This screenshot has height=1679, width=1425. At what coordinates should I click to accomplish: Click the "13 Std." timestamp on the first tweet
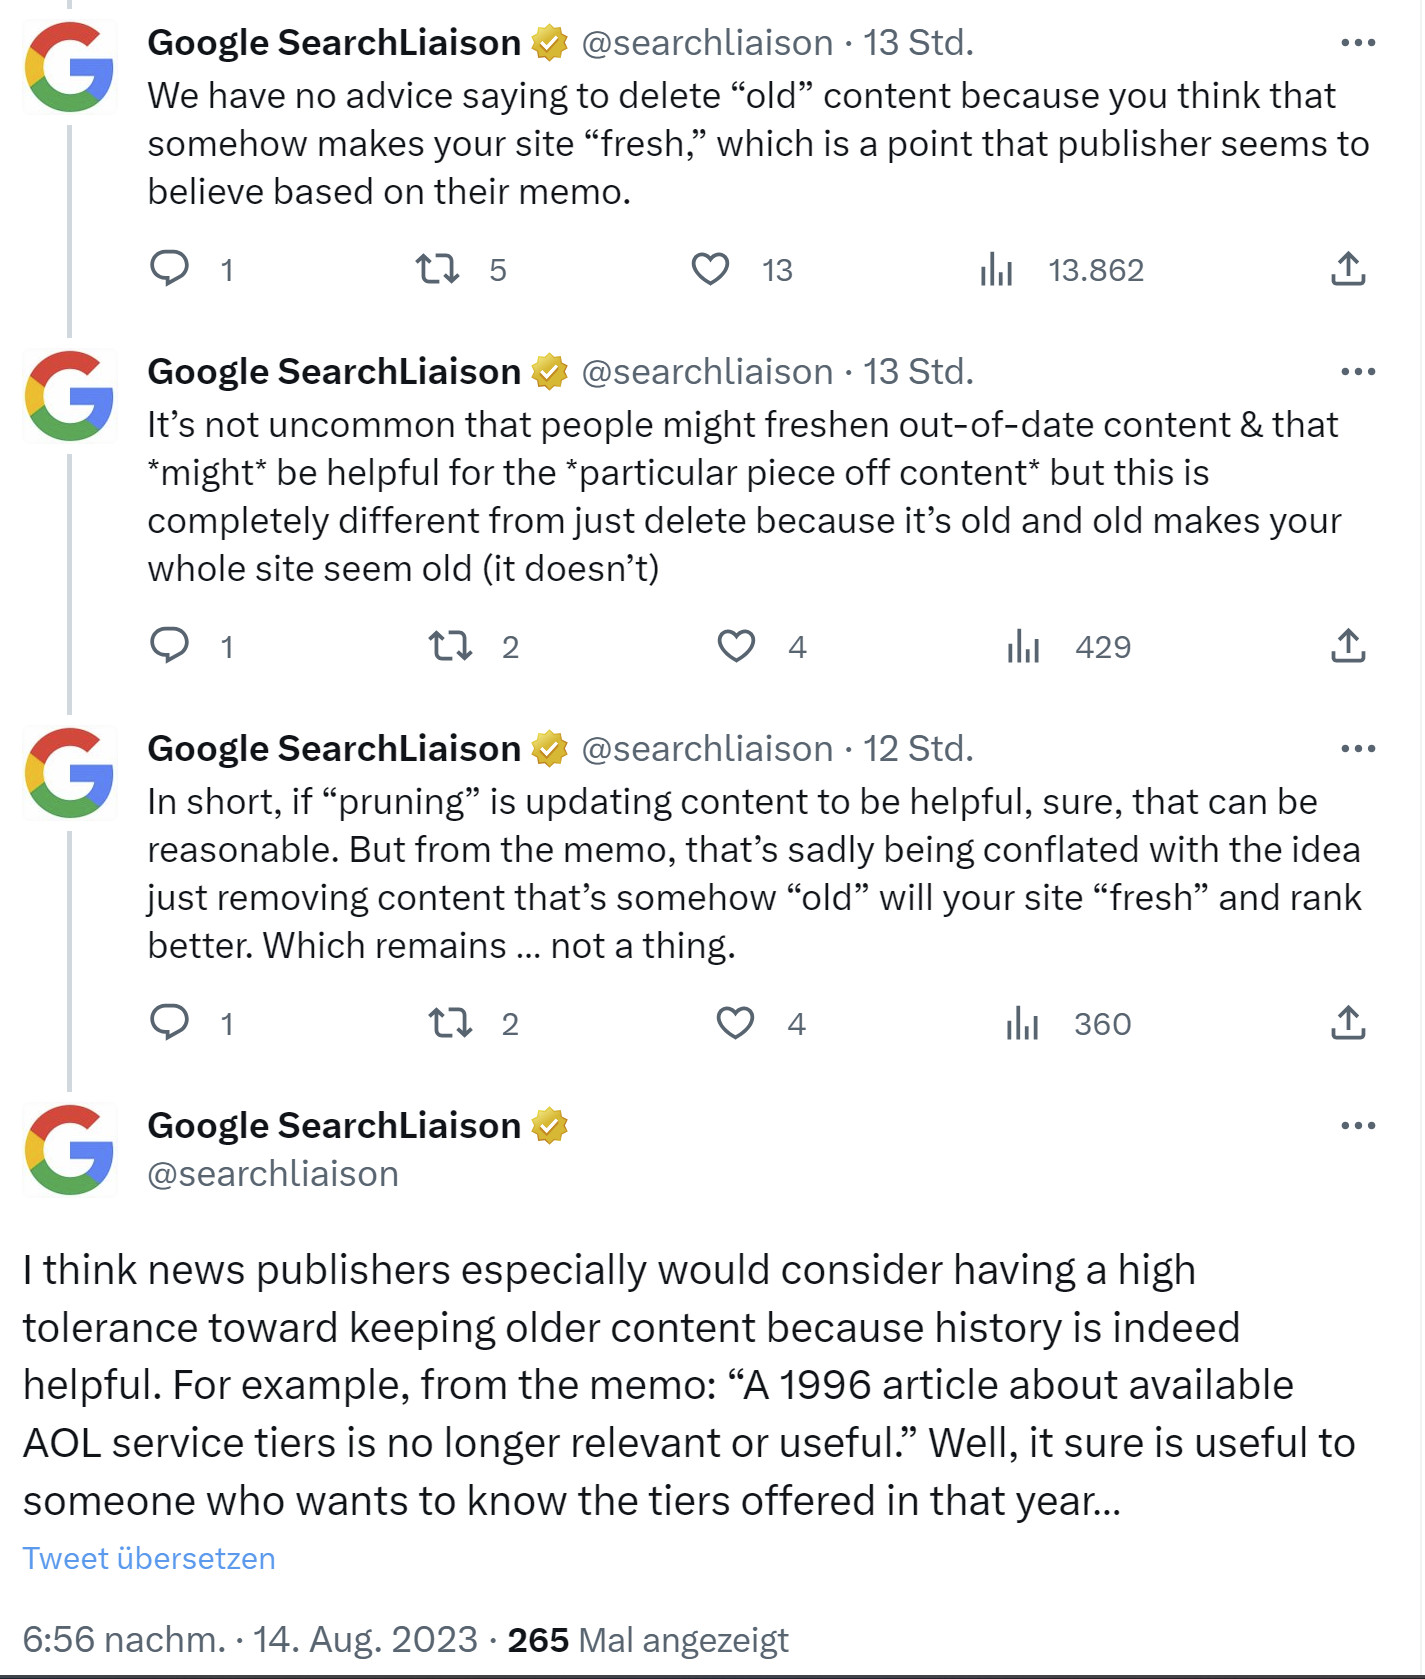(x=916, y=42)
